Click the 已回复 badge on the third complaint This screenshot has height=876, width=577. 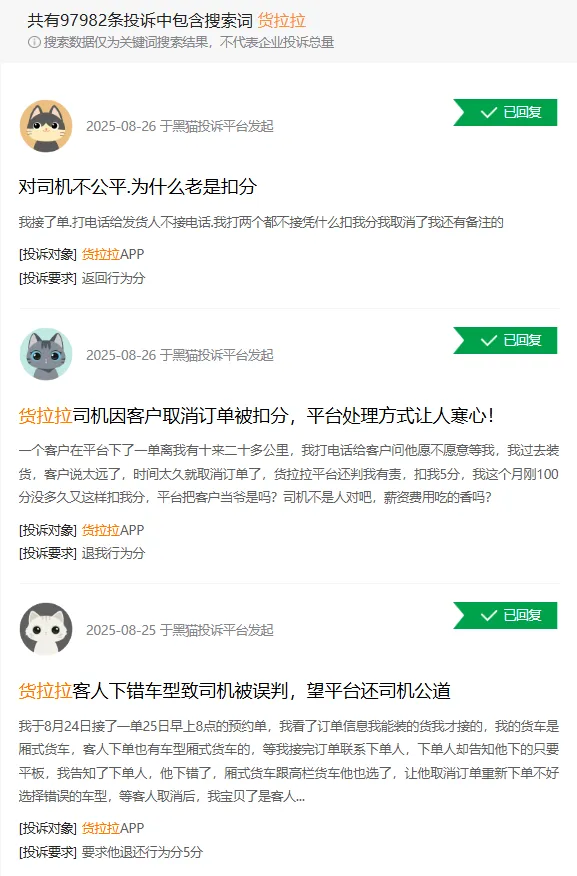(x=506, y=615)
